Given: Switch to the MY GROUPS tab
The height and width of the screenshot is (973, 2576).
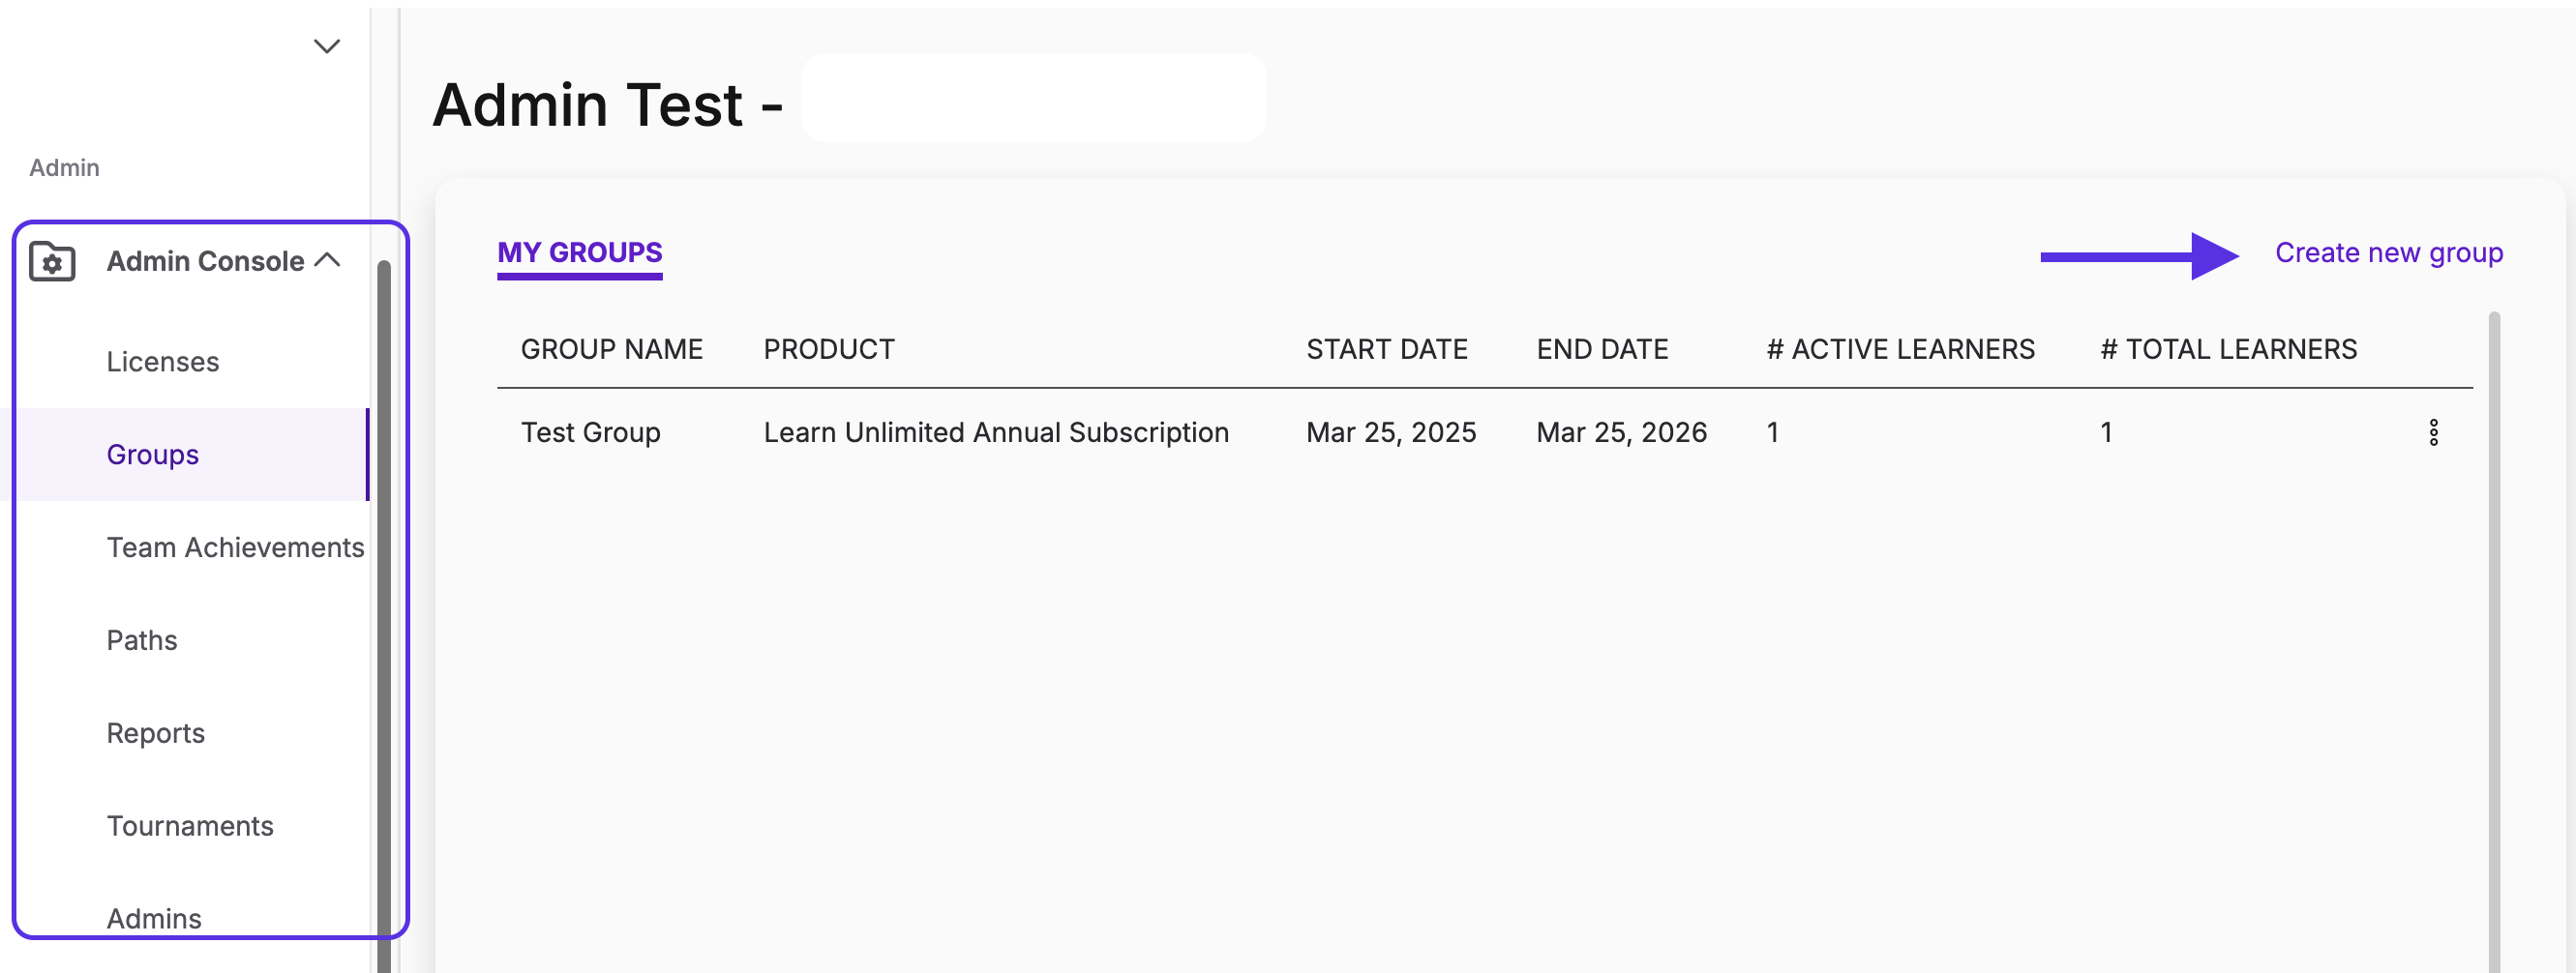Looking at the screenshot, I should click(x=580, y=253).
